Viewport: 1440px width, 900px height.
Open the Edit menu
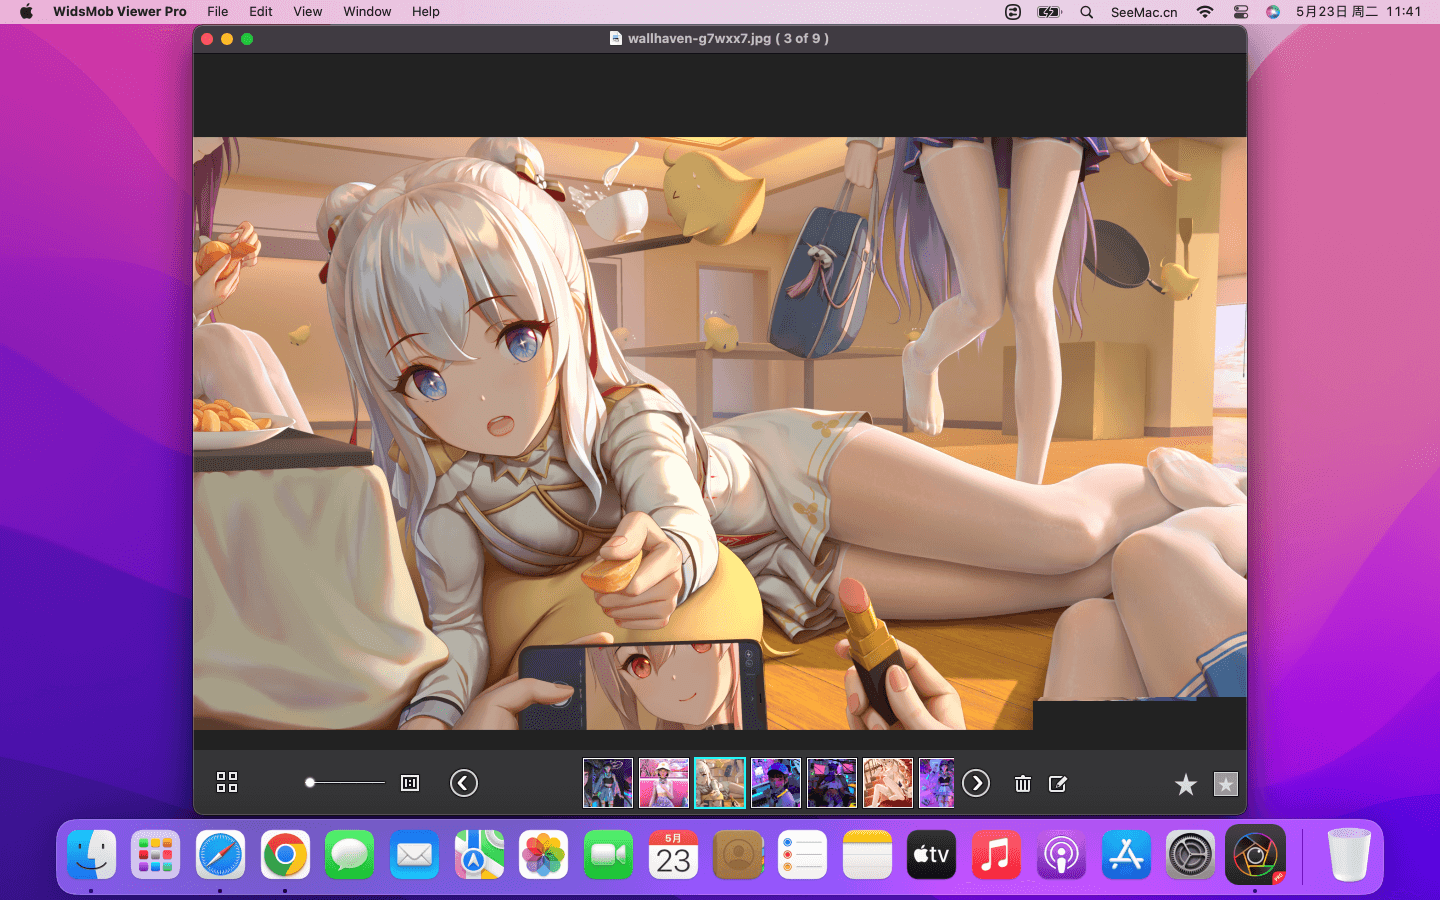click(261, 12)
